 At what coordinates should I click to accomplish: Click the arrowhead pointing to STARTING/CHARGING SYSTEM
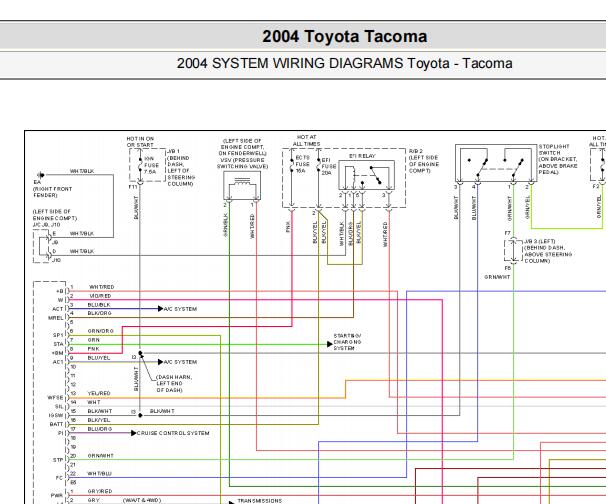329,344
